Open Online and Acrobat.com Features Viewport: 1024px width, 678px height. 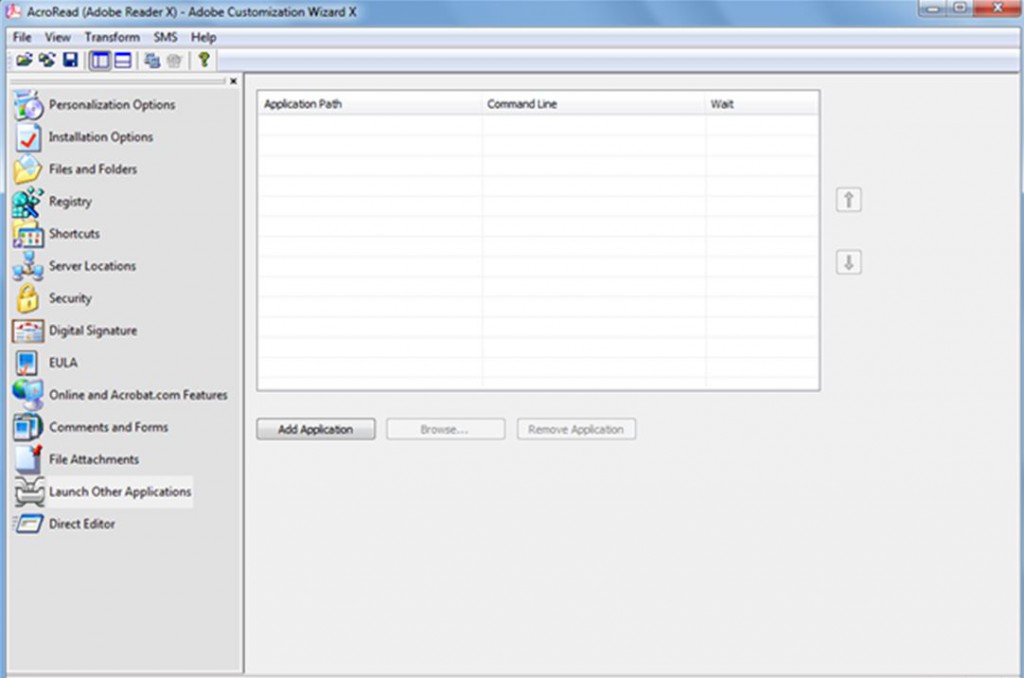coord(121,395)
